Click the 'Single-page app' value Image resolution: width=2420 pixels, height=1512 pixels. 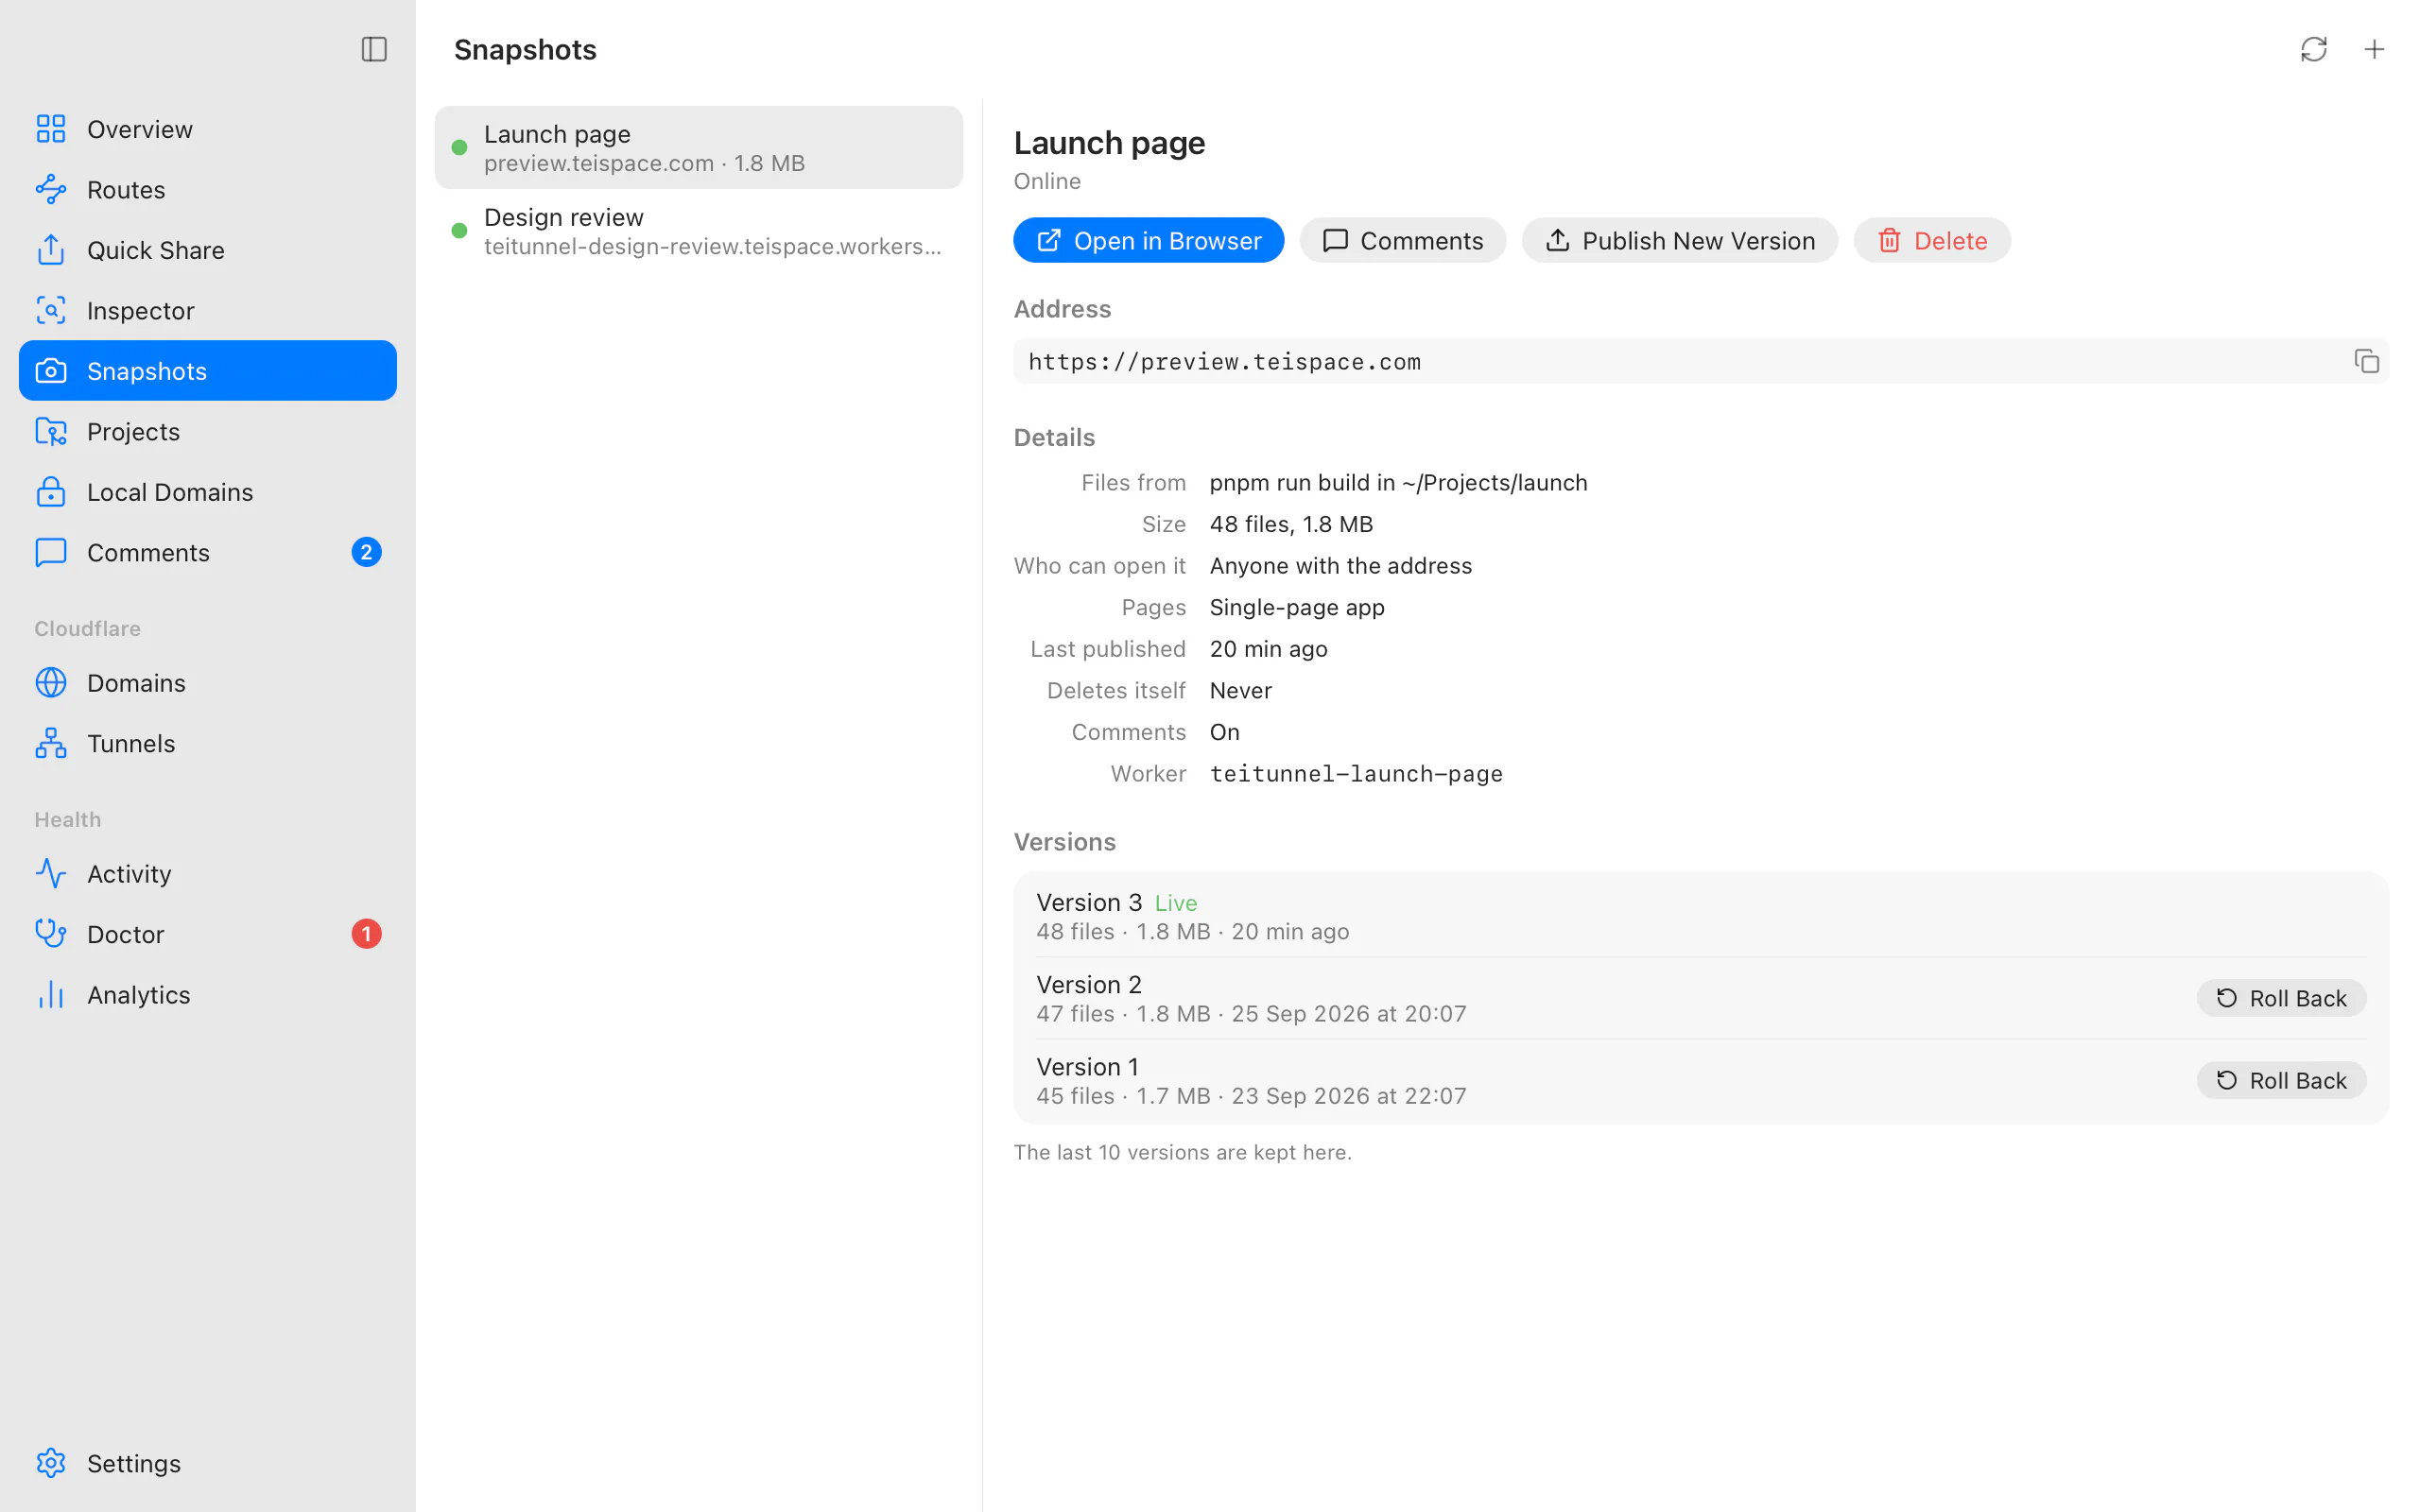1296,607
